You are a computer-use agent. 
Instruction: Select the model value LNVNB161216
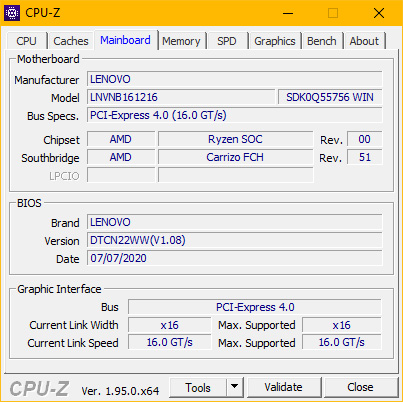point(181,97)
